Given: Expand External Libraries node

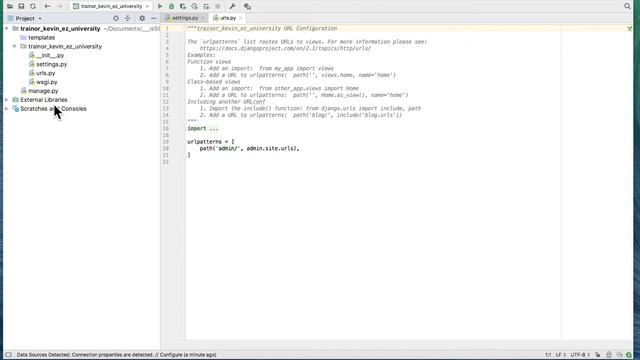Looking at the screenshot, I should click(x=7, y=100).
